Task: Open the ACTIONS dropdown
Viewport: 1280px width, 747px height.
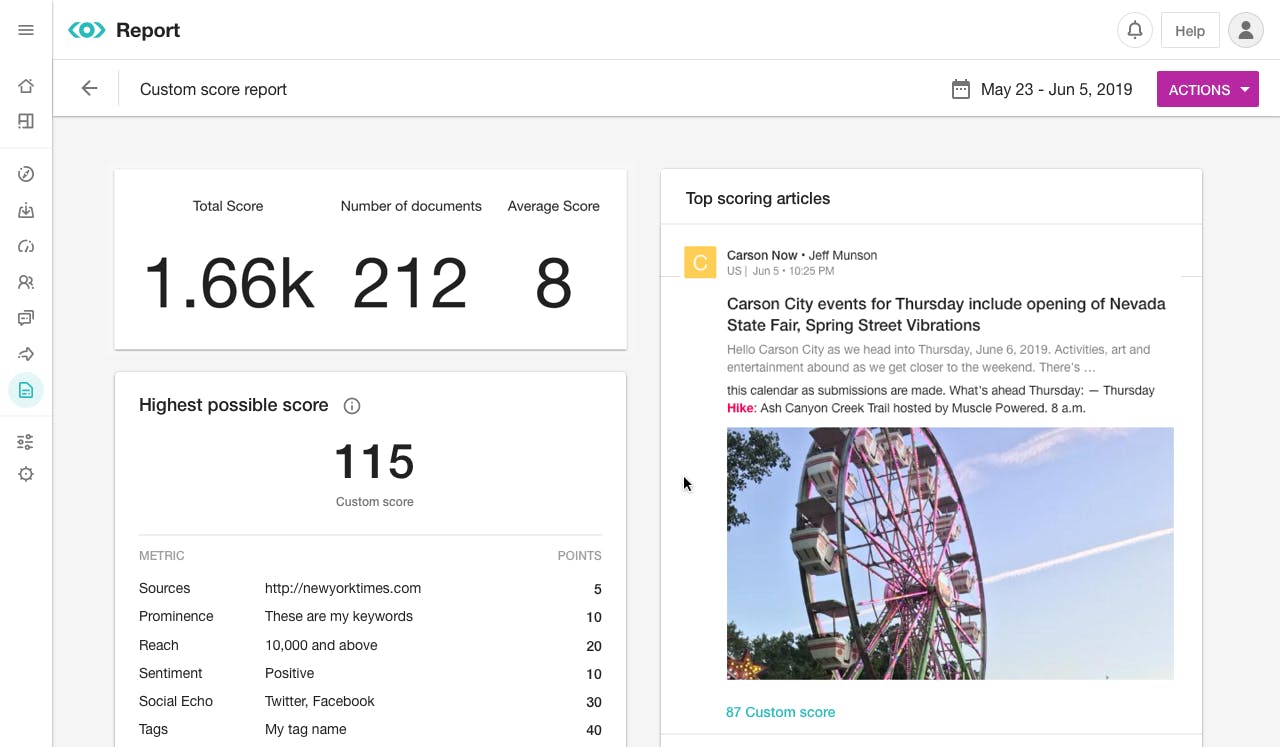Action: pos(1208,89)
